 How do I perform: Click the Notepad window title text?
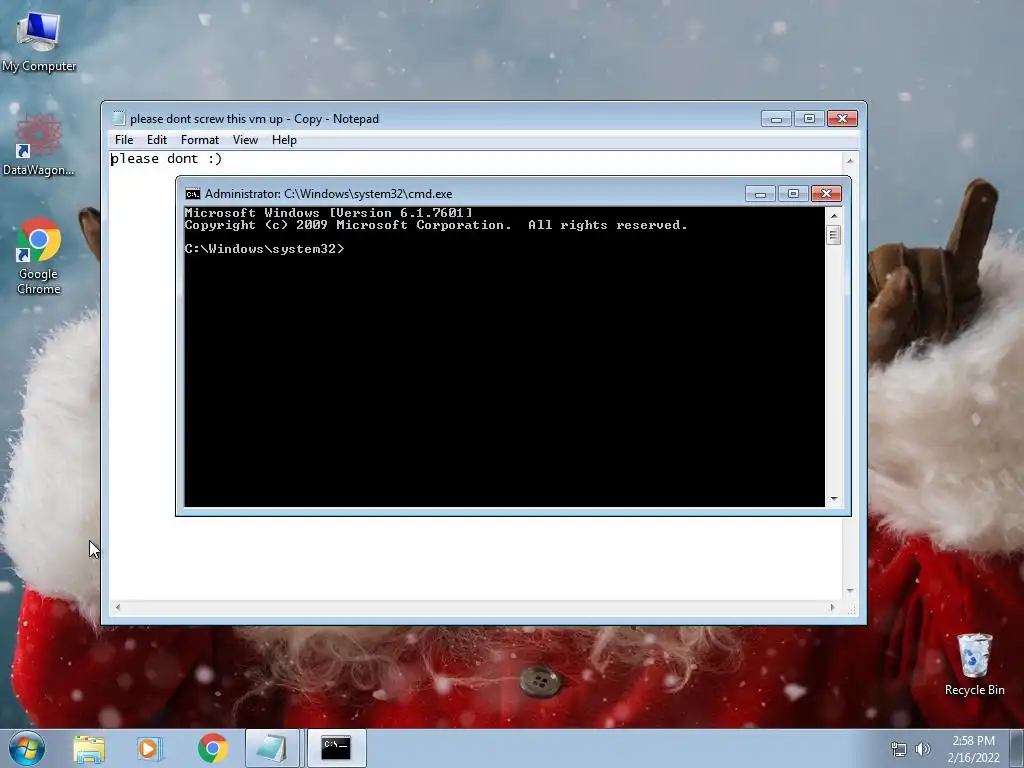tap(254, 119)
